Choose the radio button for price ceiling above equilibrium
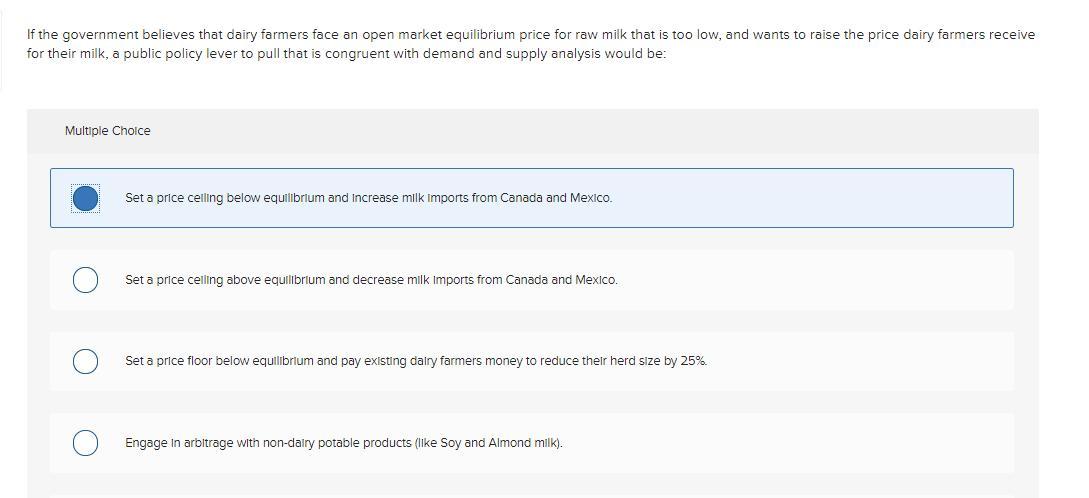The height and width of the screenshot is (498, 1089). (x=86, y=280)
